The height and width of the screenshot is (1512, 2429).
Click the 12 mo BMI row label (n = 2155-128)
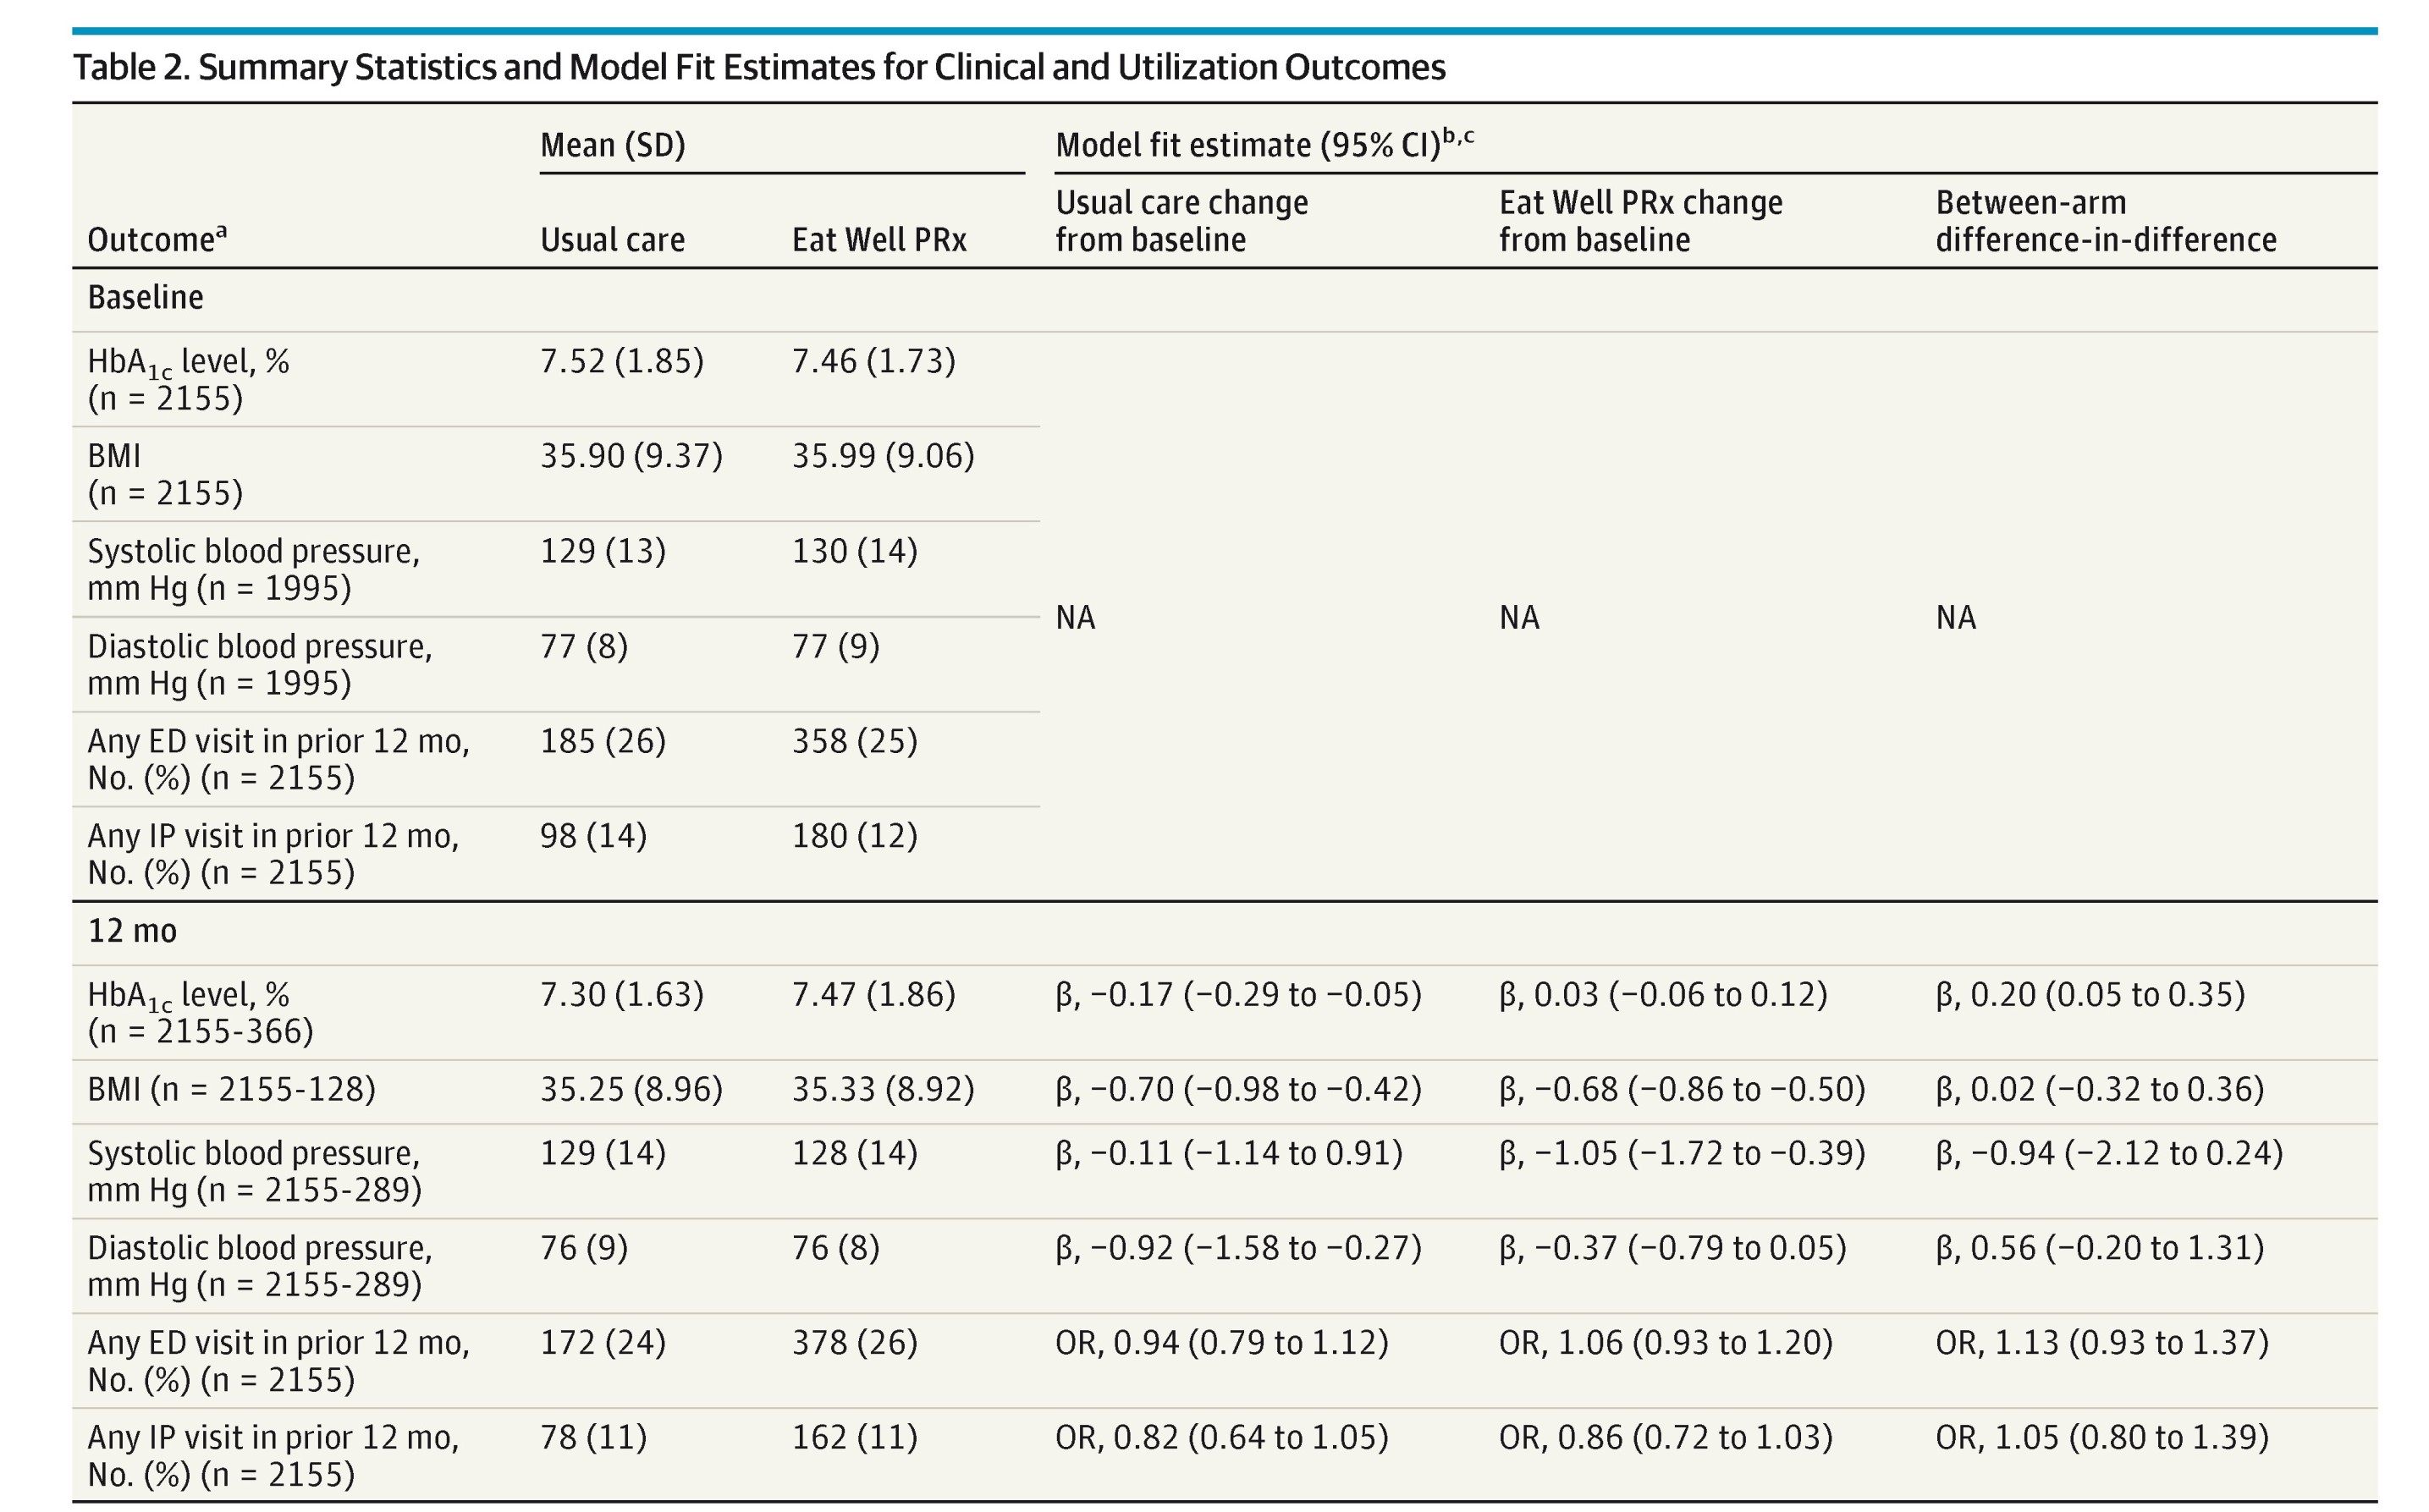(231, 1089)
